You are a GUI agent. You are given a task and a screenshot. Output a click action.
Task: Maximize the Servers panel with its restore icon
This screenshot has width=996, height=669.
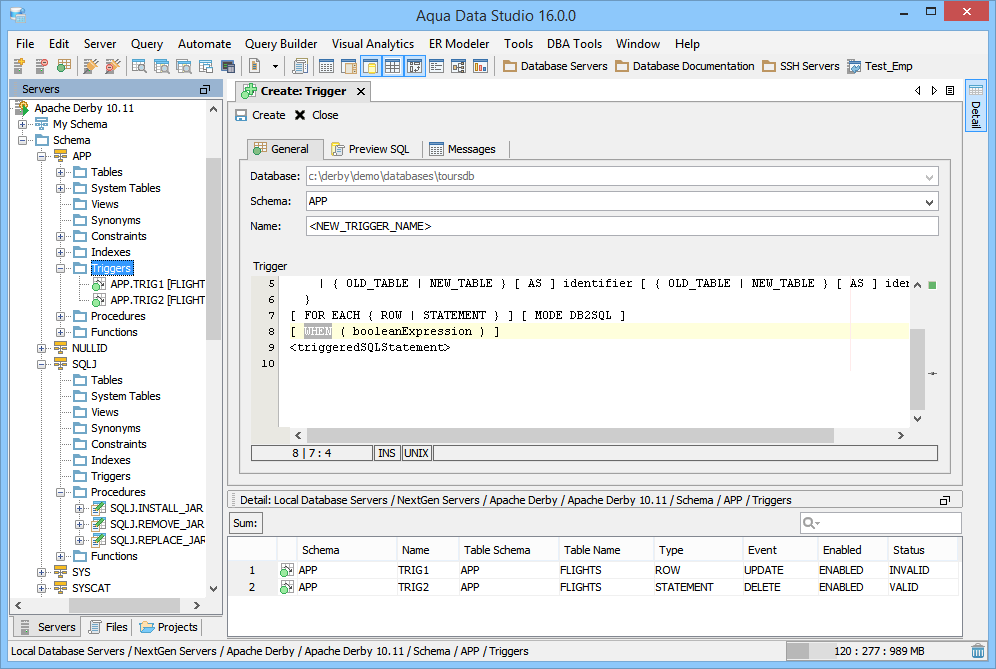[205, 89]
